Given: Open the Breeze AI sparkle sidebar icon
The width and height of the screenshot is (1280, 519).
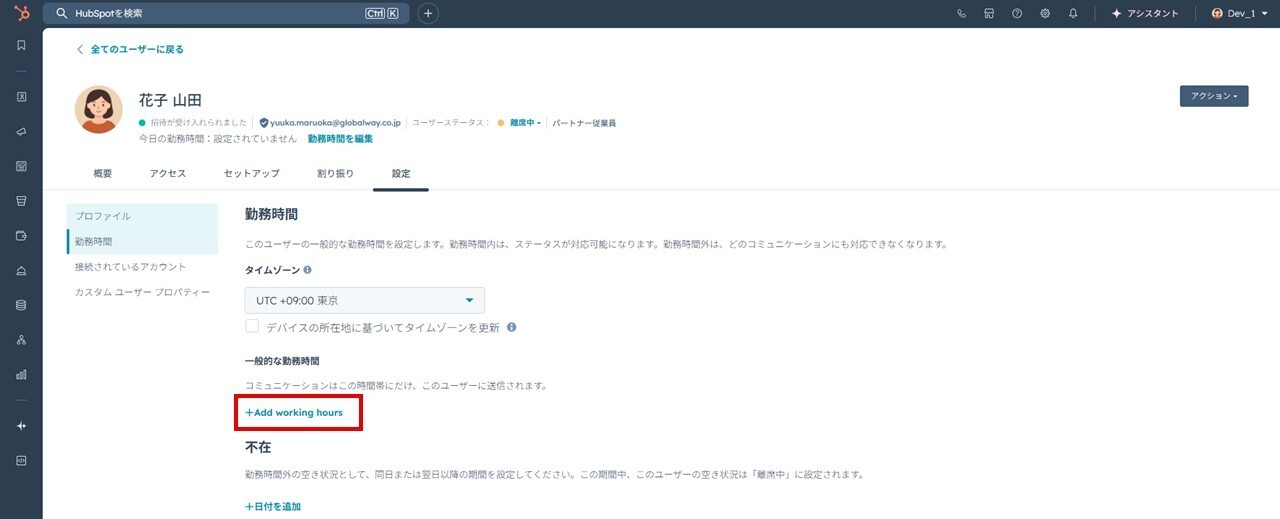Looking at the screenshot, I should pyautogui.click(x=21, y=426).
